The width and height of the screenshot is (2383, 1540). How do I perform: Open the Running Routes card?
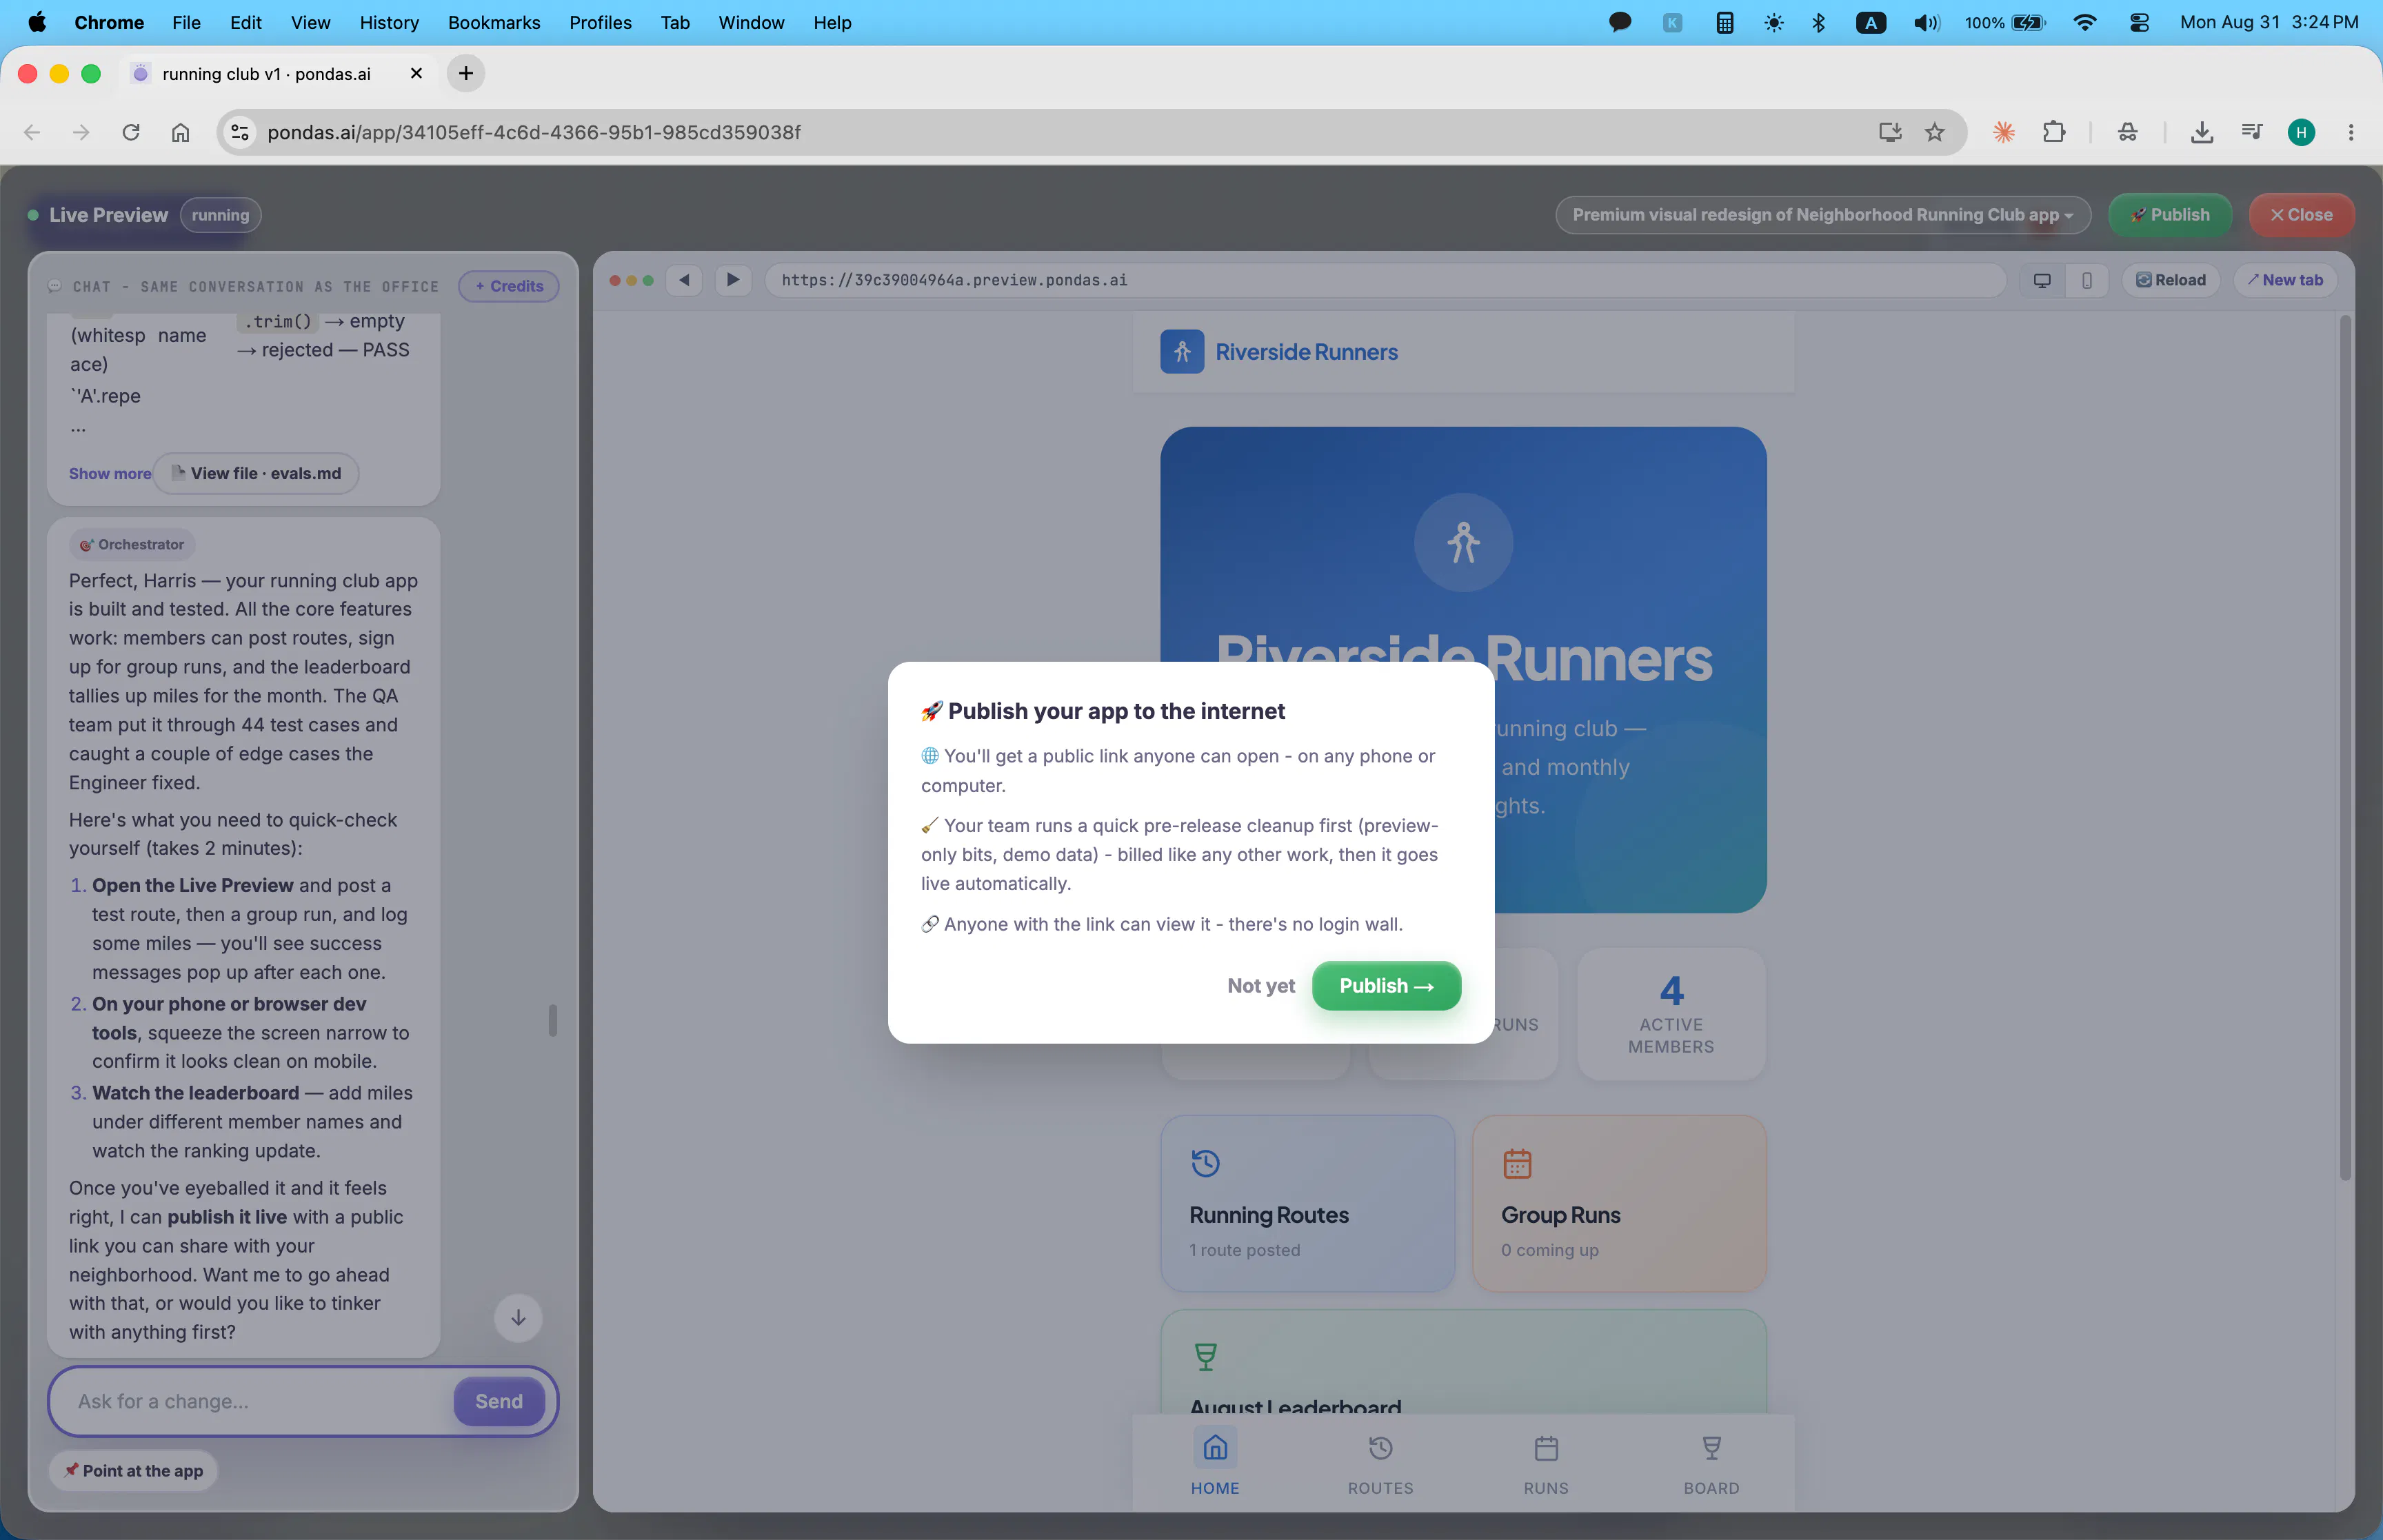pyautogui.click(x=1308, y=1203)
